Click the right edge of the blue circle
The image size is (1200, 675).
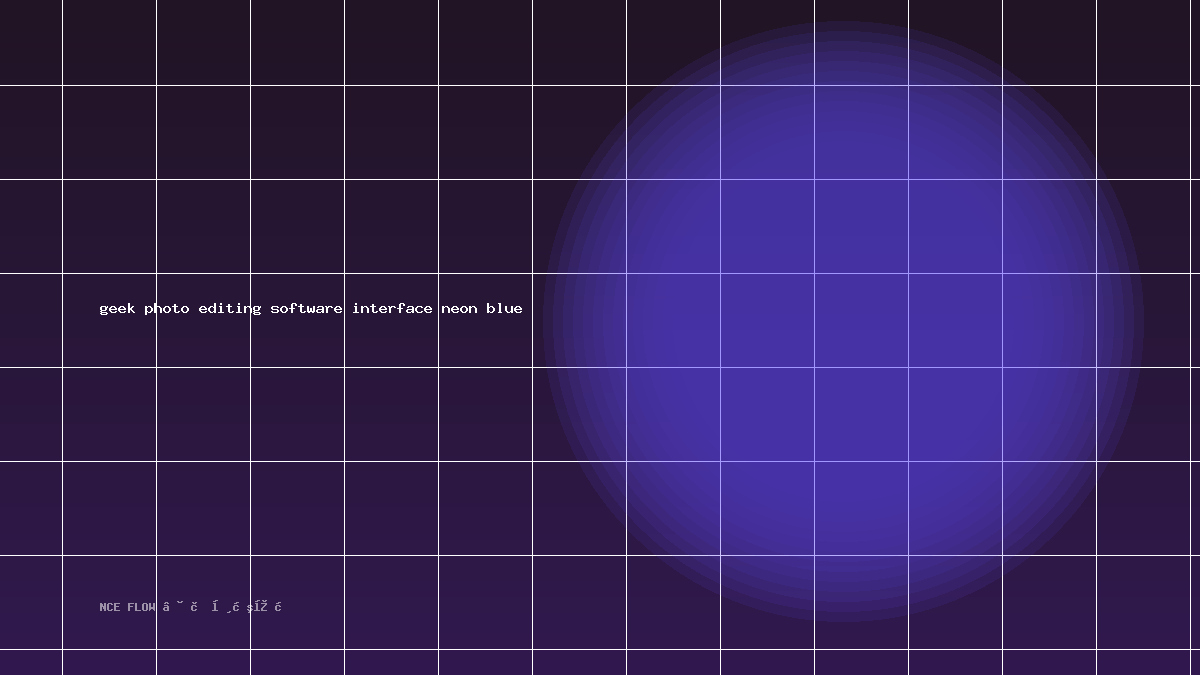(x=1142, y=321)
